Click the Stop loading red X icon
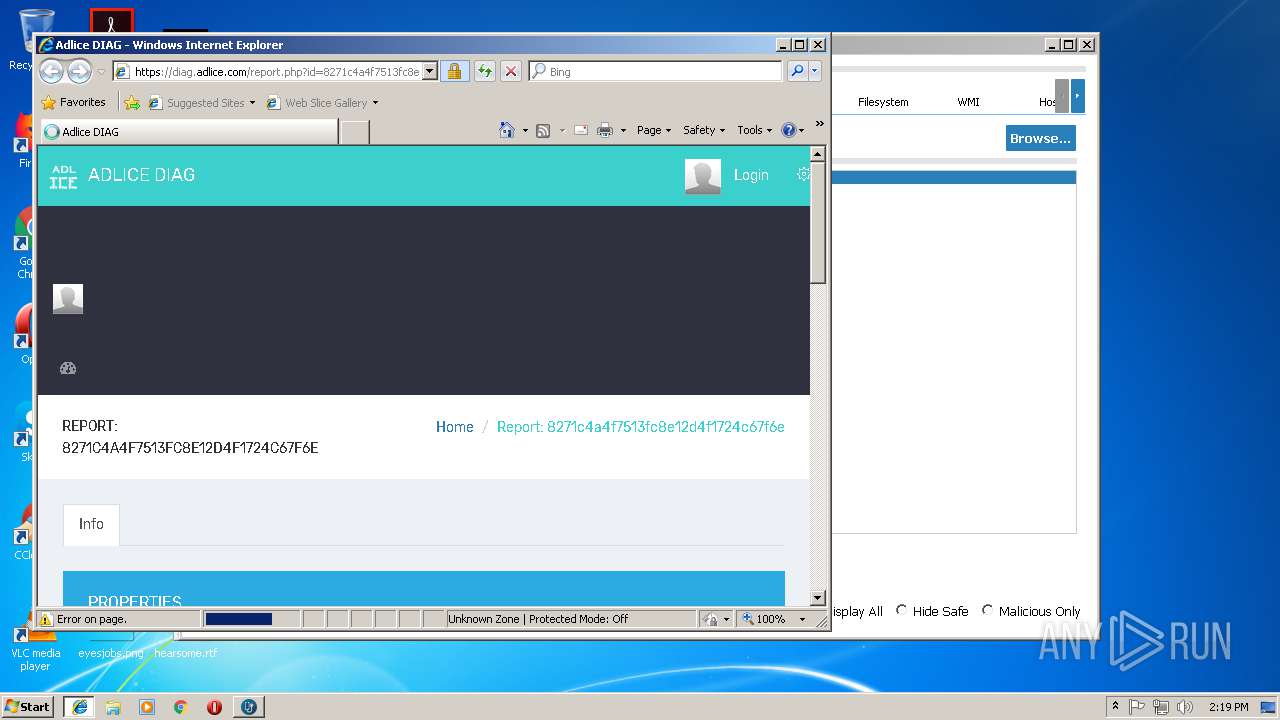1280x720 pixels. (x=511, y=71)
